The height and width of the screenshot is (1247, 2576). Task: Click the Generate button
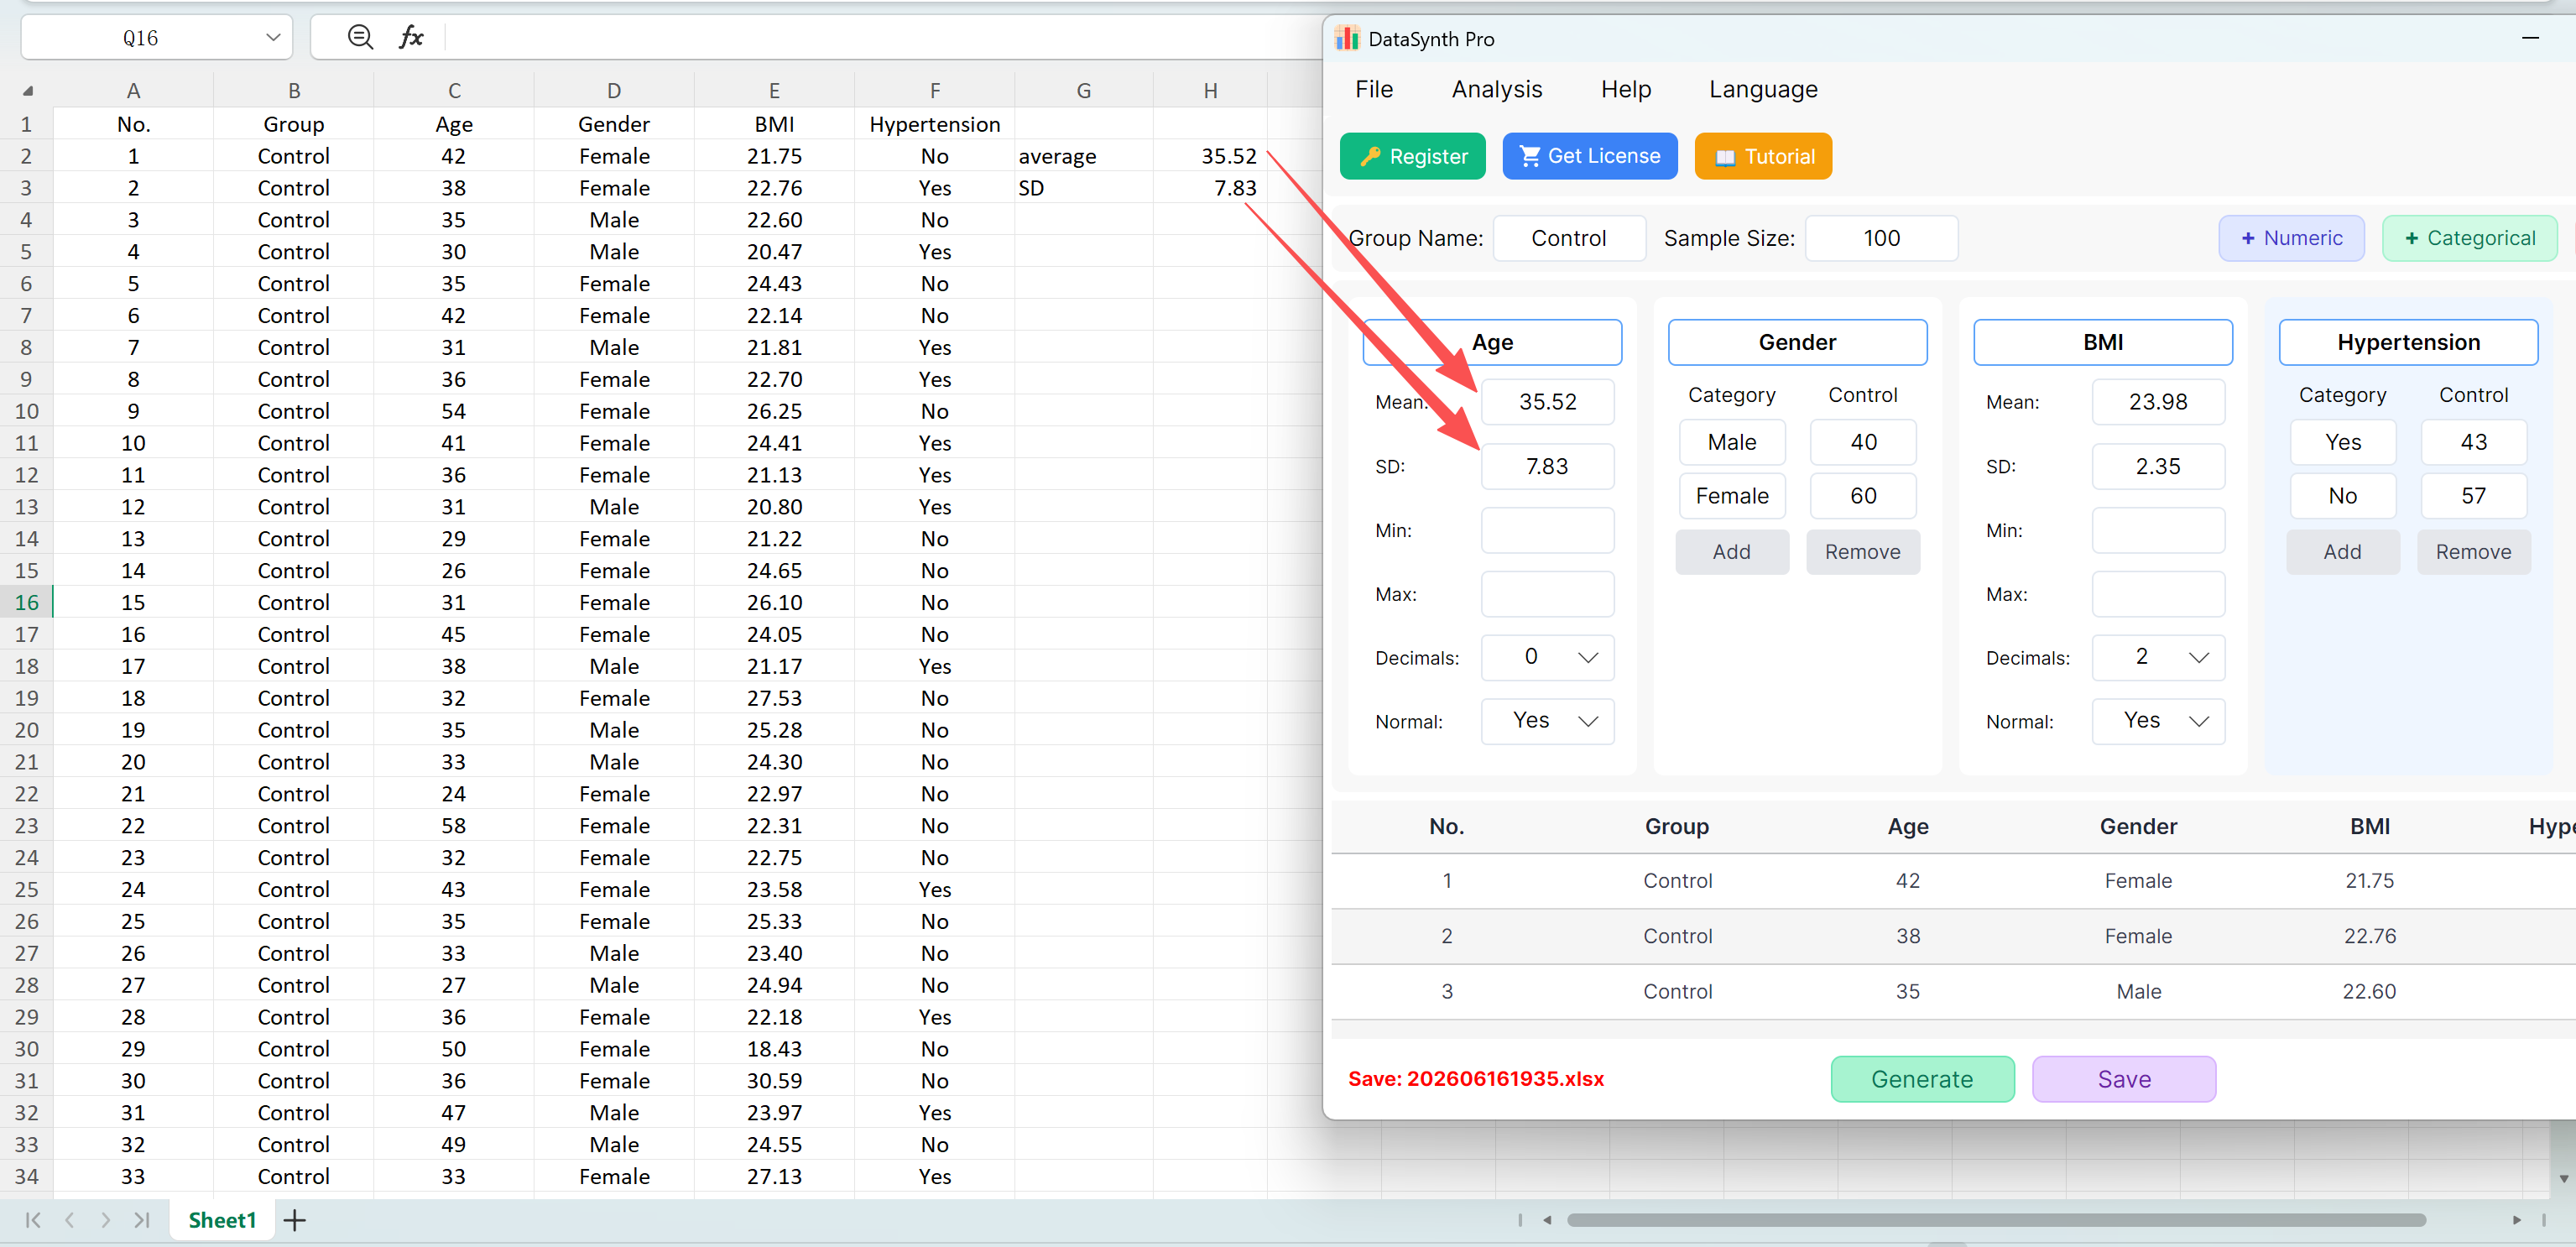[1922, 1079]
